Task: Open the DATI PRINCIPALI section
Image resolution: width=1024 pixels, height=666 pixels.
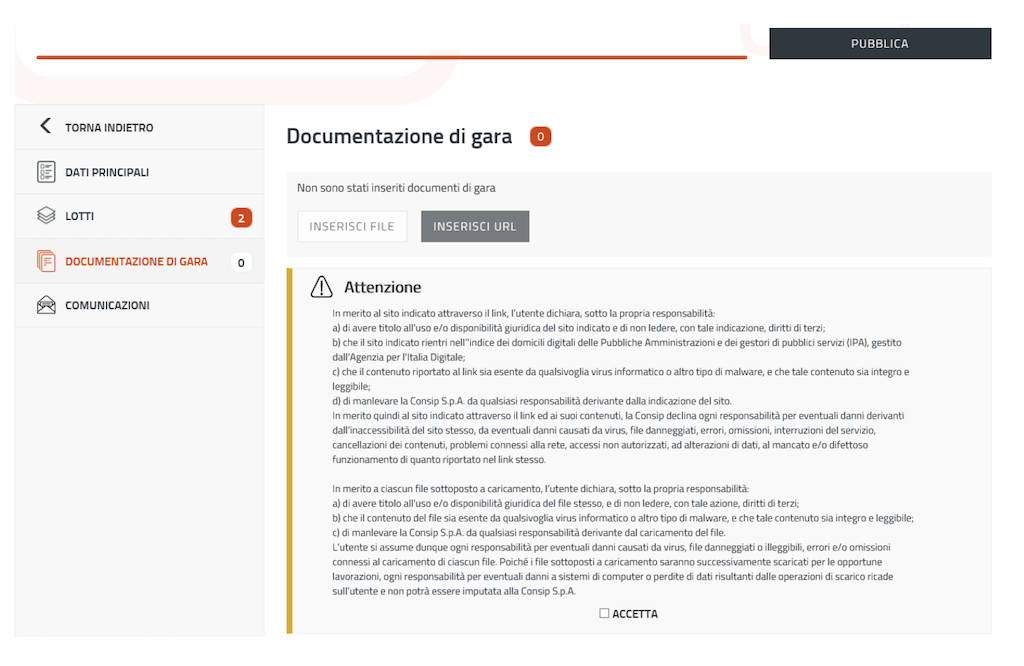Action: click(107, 173)
